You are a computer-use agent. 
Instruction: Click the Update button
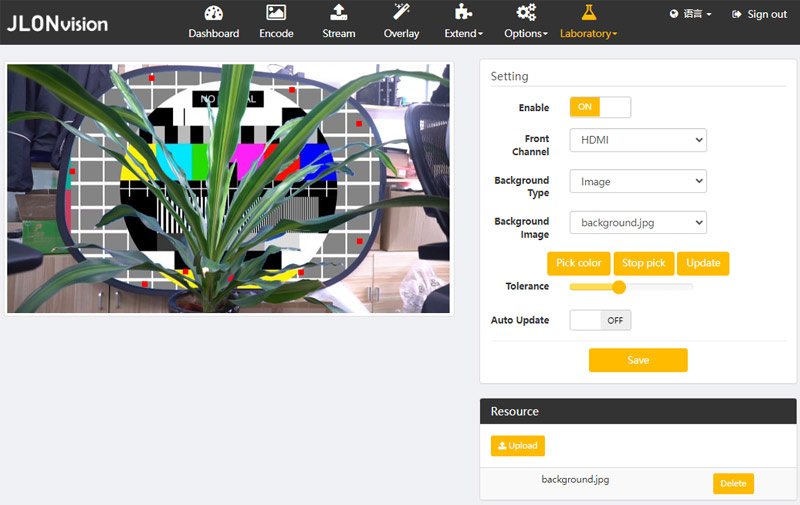coord(703,263)
